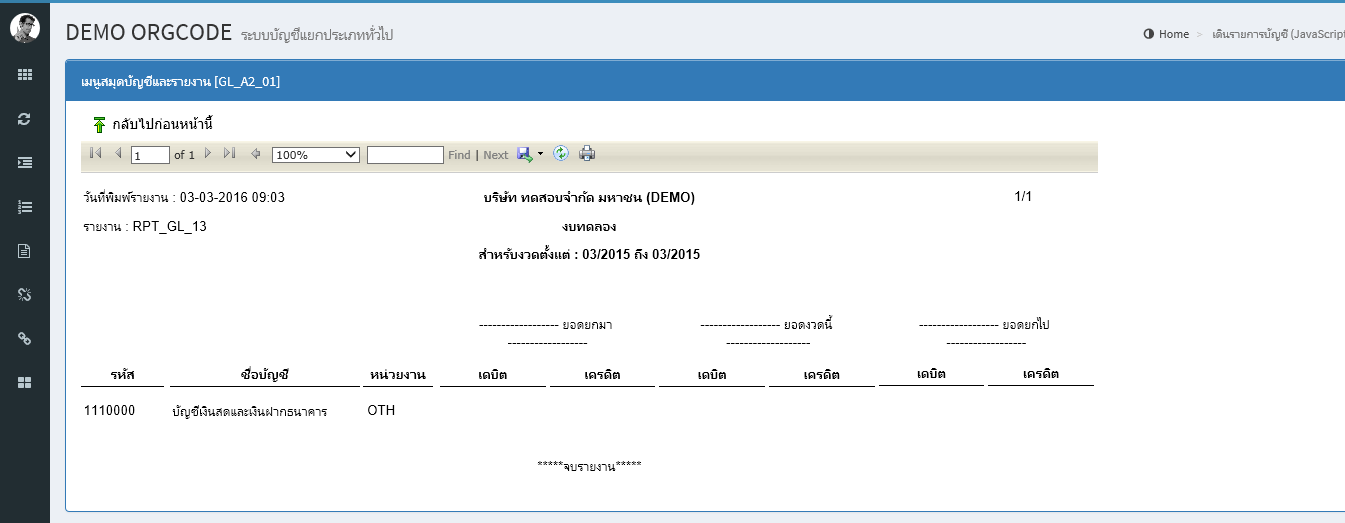Click the sidebar refresh arrows icon

[25, 118]
